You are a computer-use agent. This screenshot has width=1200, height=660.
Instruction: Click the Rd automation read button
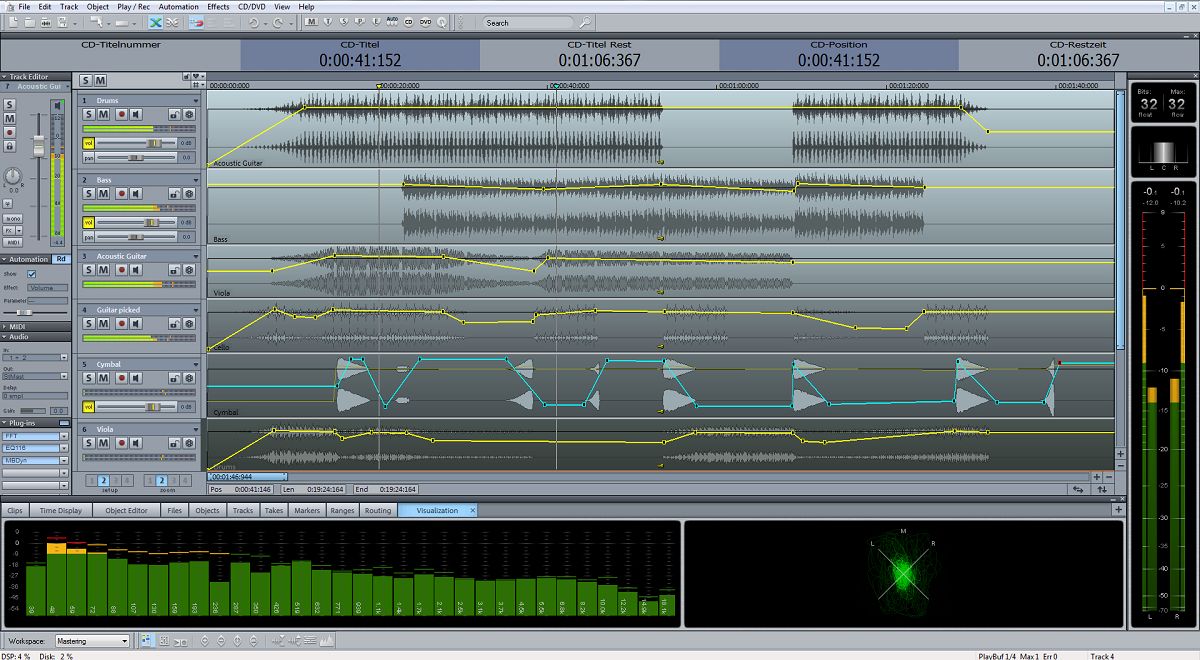coord(61,259)
